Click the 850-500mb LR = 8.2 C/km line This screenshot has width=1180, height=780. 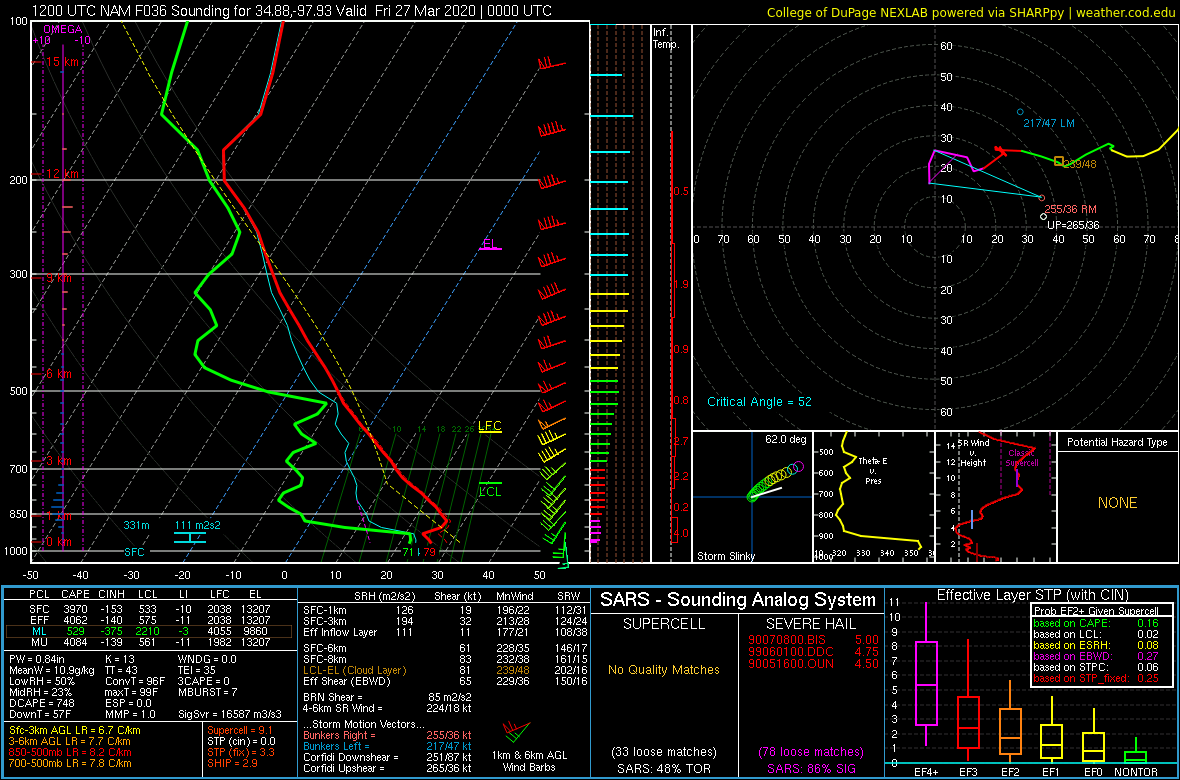tap(69, 752)
